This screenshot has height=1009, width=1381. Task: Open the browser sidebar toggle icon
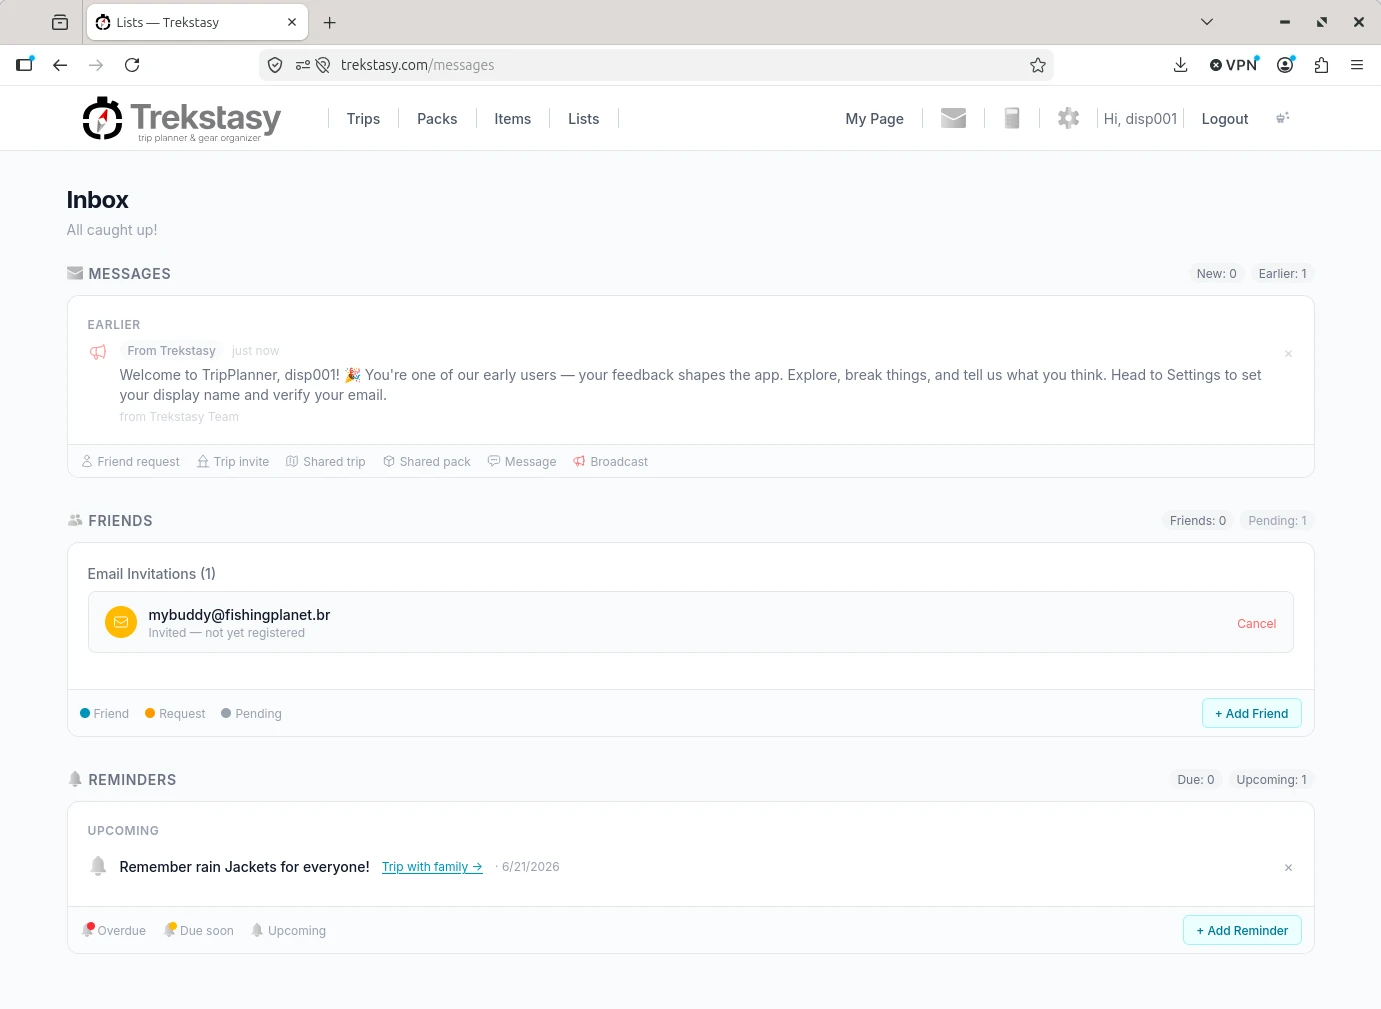pyautogui.click(x=25, y=65)
